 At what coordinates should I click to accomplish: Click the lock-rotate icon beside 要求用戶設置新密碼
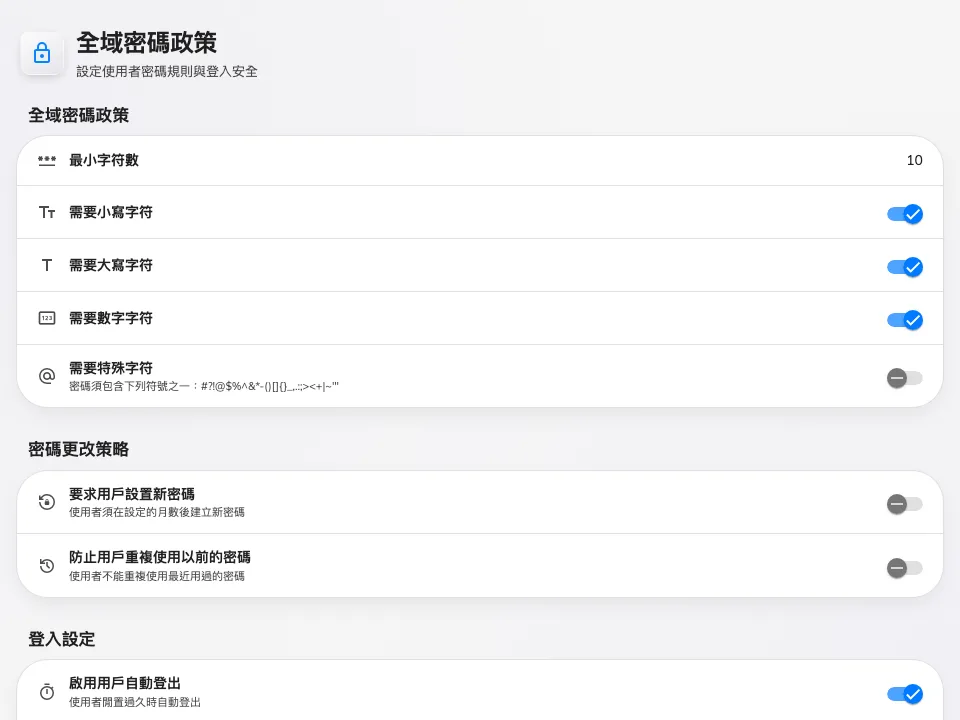point(47,502)
